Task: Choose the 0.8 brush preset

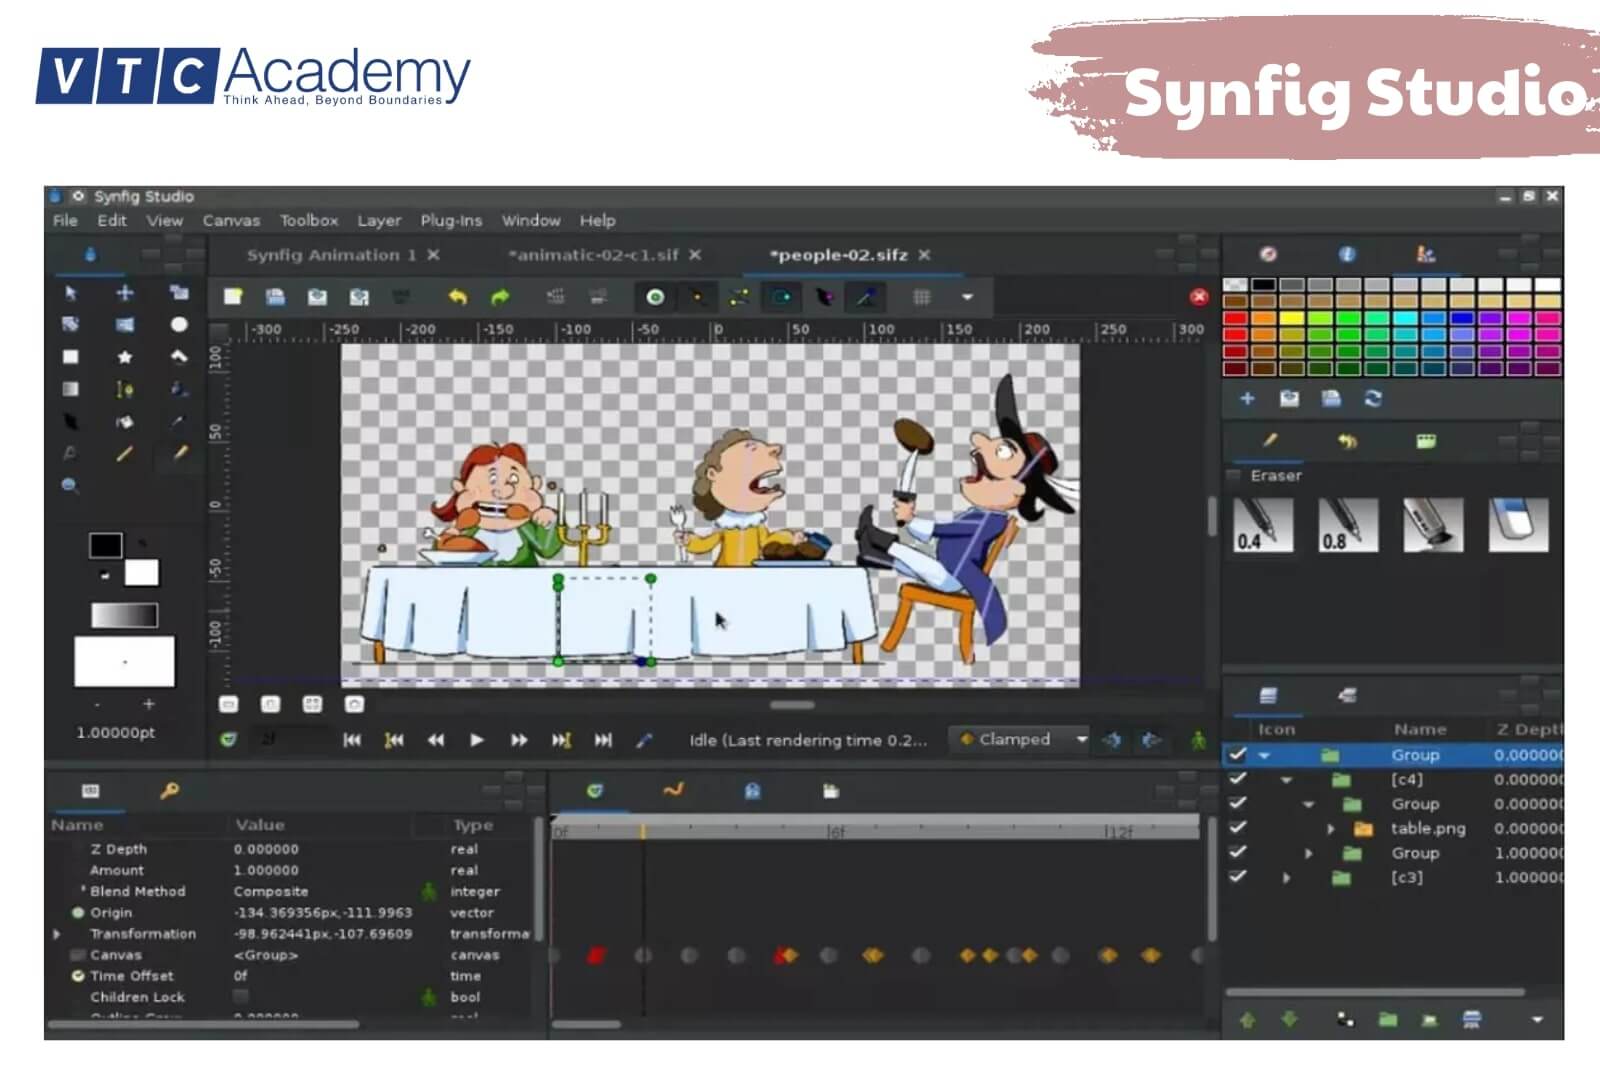Action: coord(1347,525)
